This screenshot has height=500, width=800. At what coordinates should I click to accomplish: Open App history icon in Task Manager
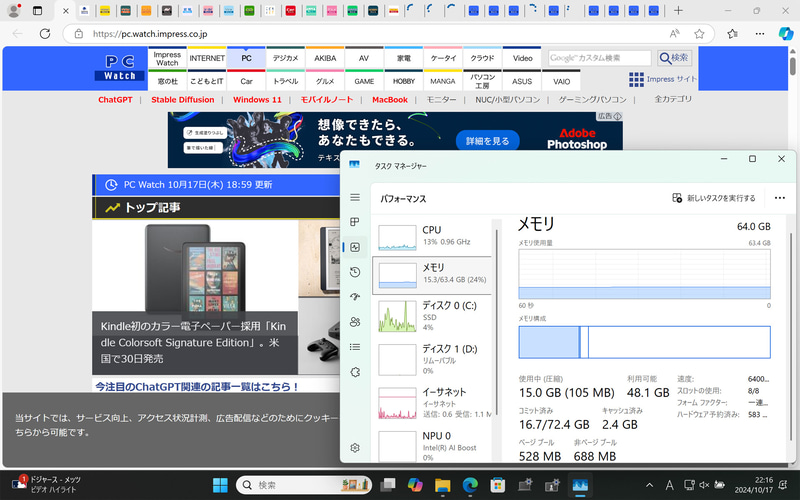point(355,272)
